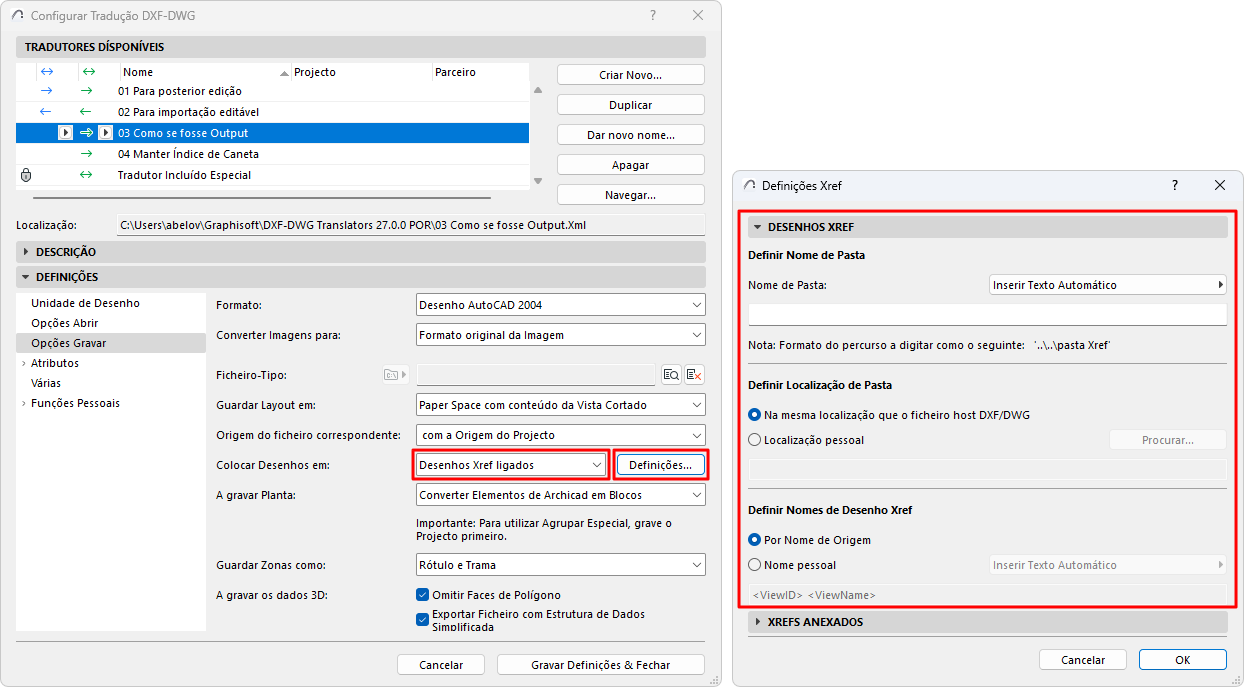This screenshot has height=687, width=1244.
Task: Click the export arrow icon in the 04 Manter Índice de Caneta row
Action: pyautogui.click(x=86, y=154)
